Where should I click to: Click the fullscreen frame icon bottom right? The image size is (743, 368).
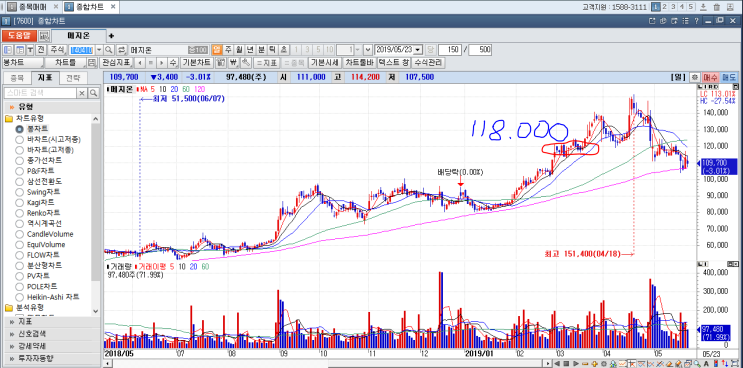[735, 364]
